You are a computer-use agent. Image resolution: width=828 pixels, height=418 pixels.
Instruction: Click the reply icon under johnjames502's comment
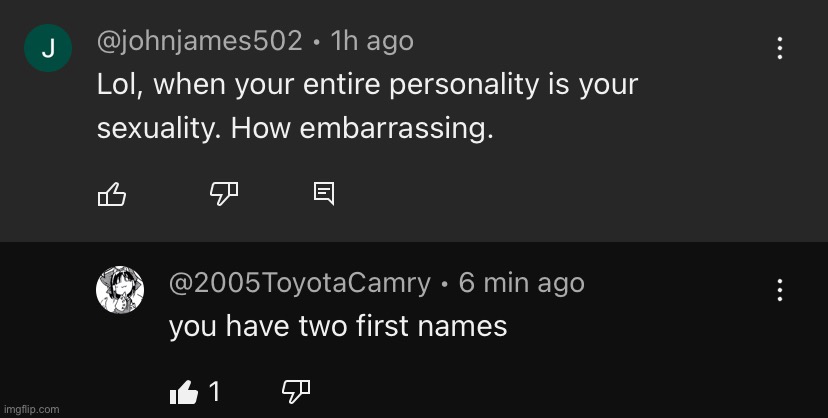[x=324, y=193]
